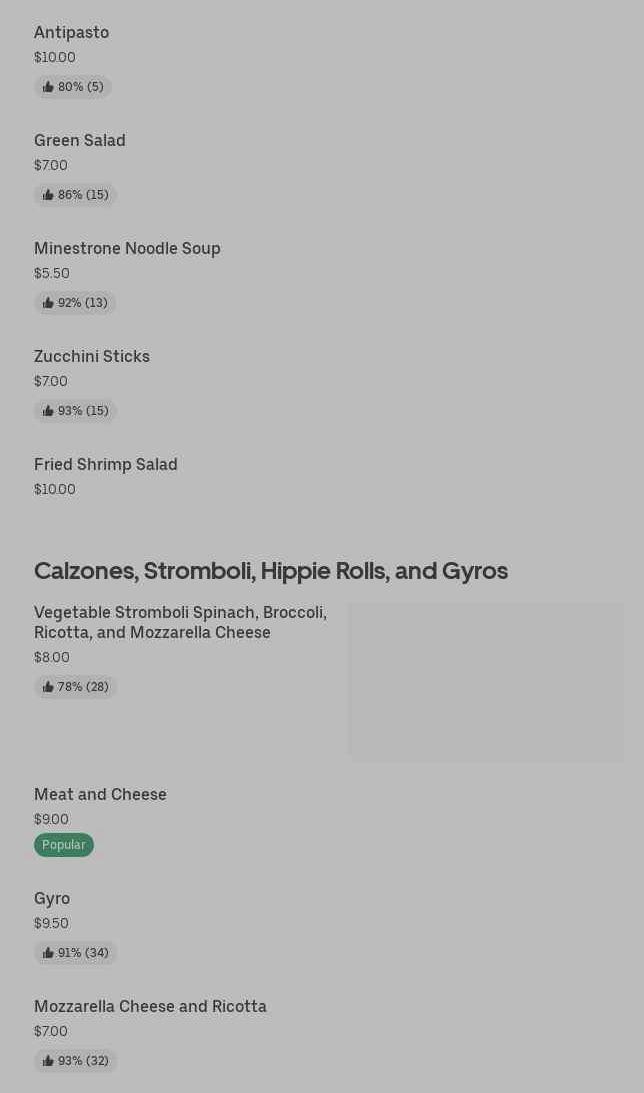
Task: Click the Vegetable Stromboli image placeholder
Action: (x=486, y=682)
